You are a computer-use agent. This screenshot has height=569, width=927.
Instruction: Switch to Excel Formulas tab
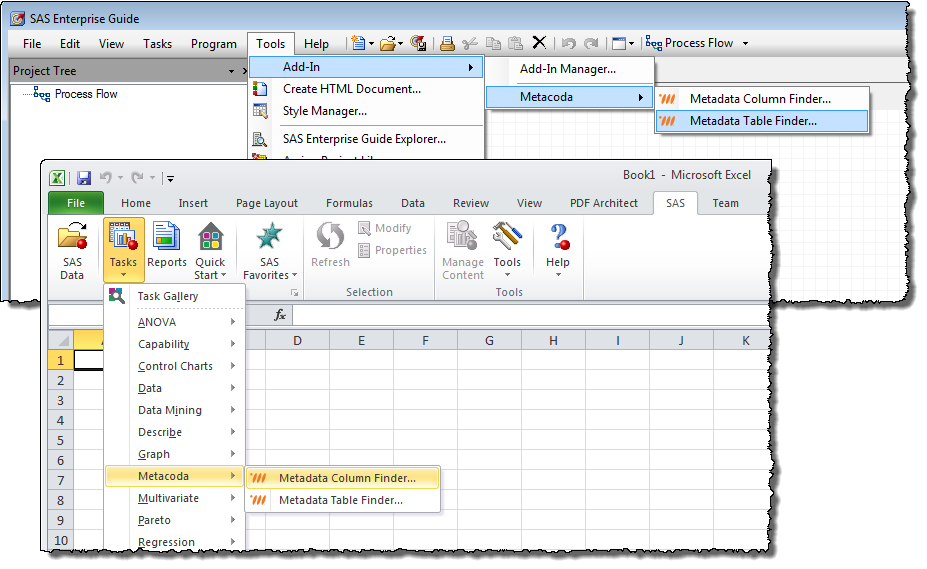pos(349,203)
